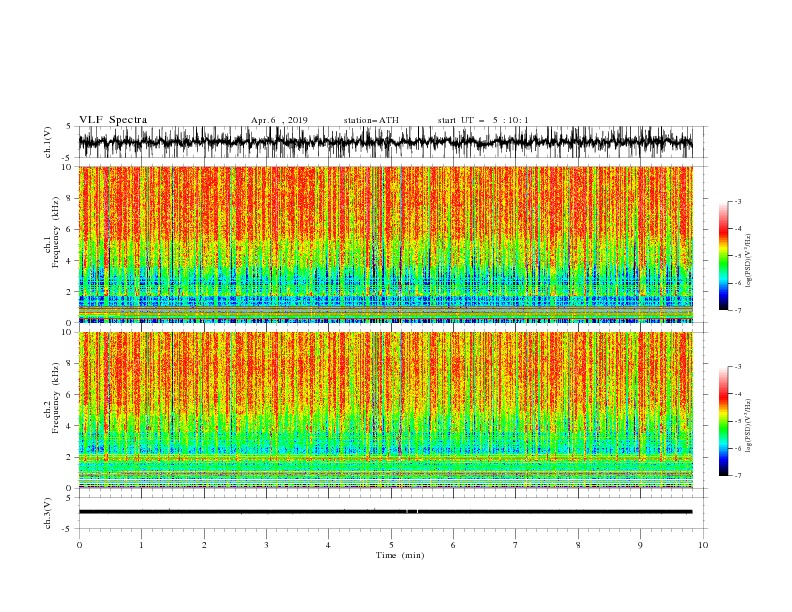Screen dimensions: 792x612
Task: Click the "0" tick on the time axis
Action: pyautogui.click(x=79, y=545)
